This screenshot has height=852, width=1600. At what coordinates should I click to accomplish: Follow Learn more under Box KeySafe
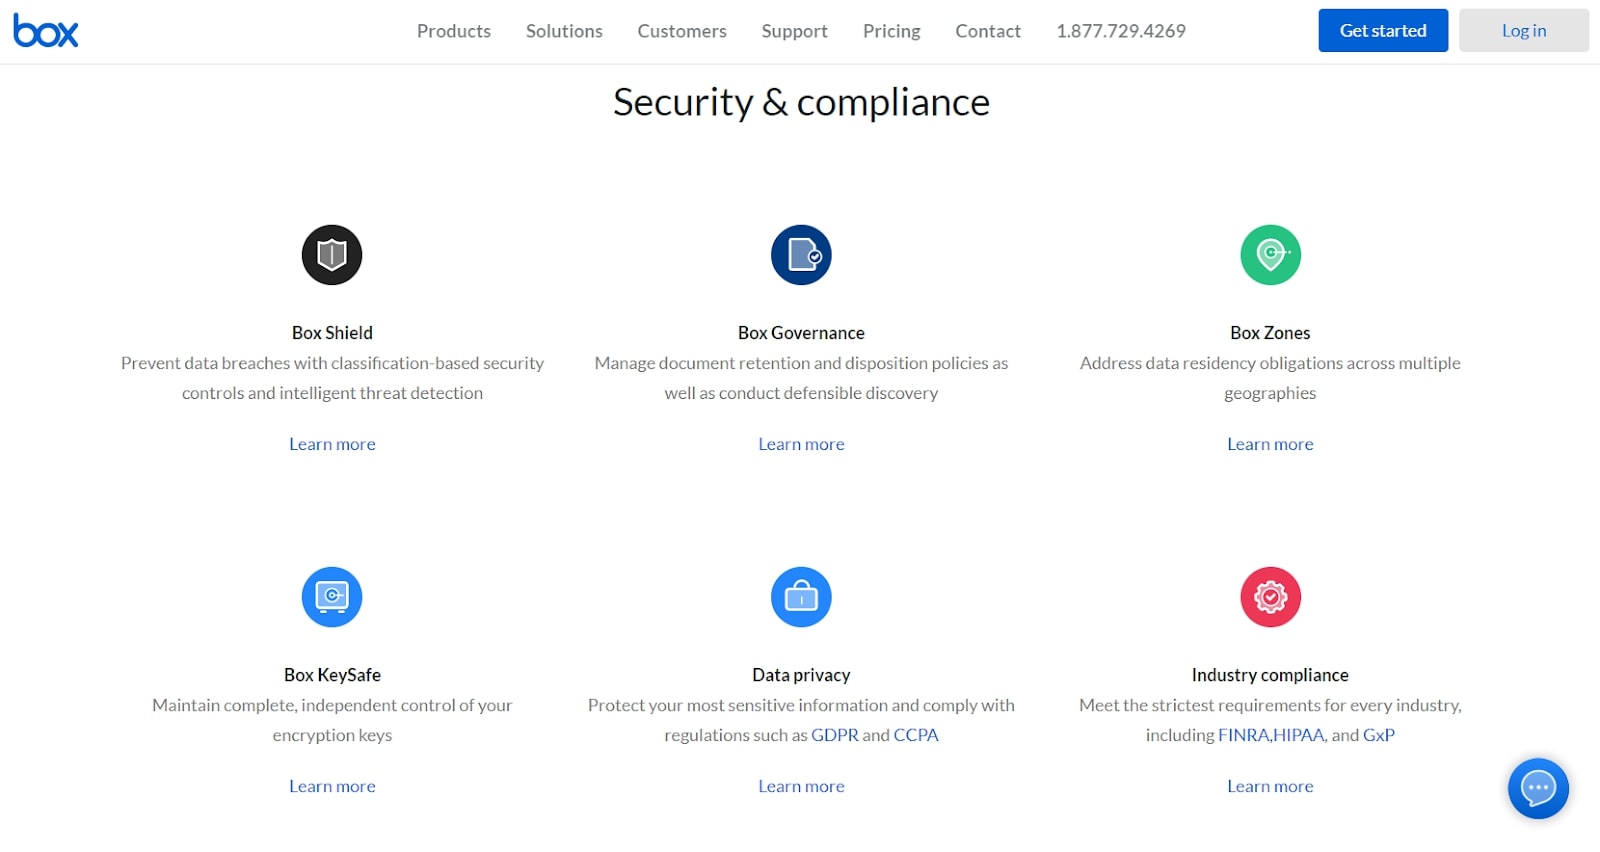[332, 786]
